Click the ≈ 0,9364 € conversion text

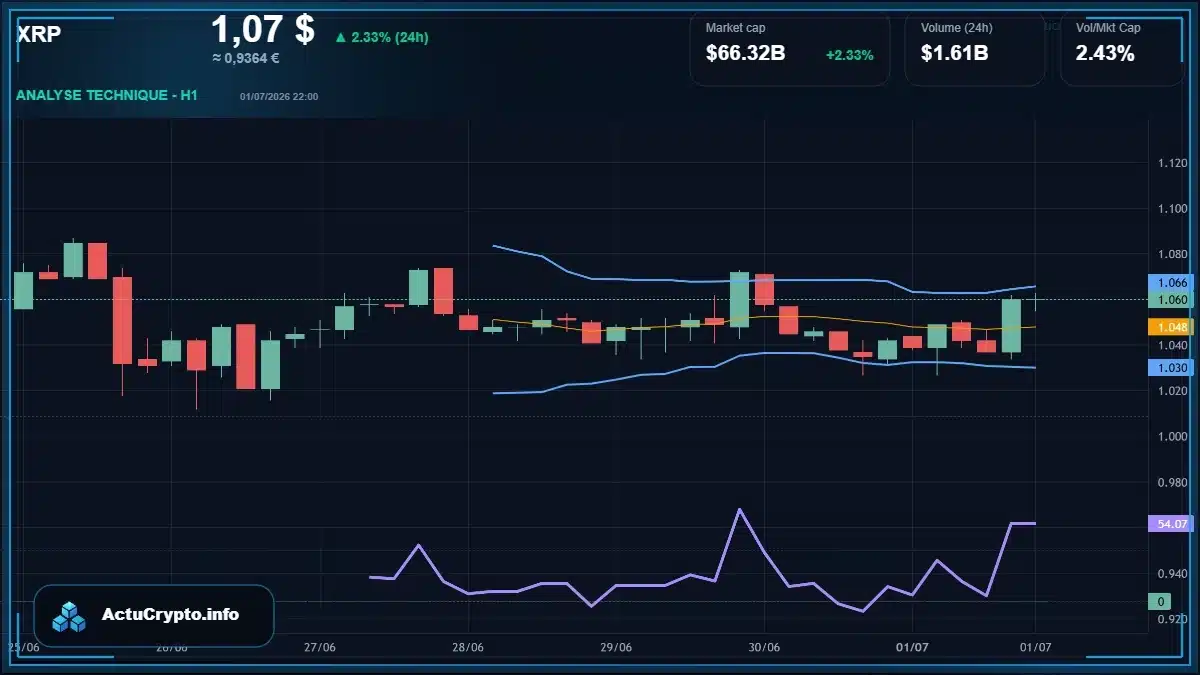point(246,58)
